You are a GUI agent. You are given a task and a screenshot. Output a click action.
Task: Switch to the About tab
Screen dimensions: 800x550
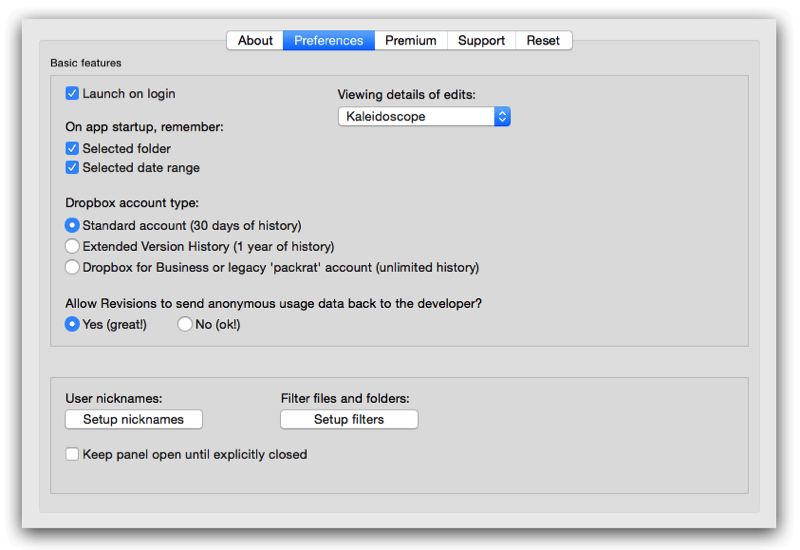255,41
